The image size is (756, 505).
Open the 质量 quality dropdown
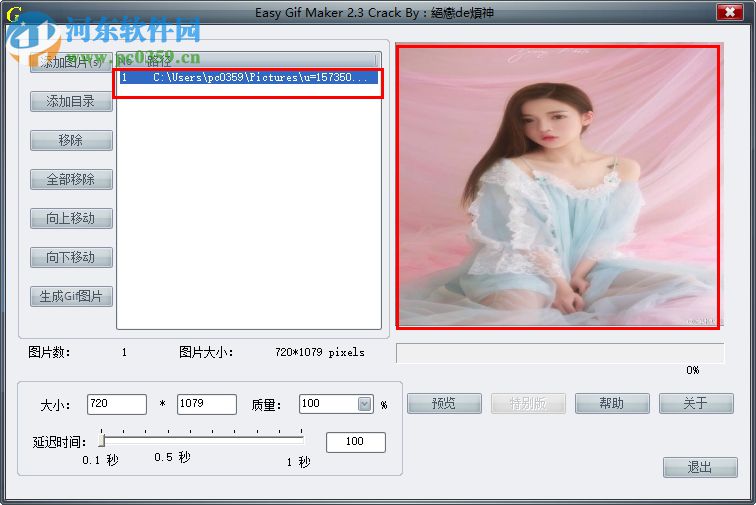pos(365,404)
